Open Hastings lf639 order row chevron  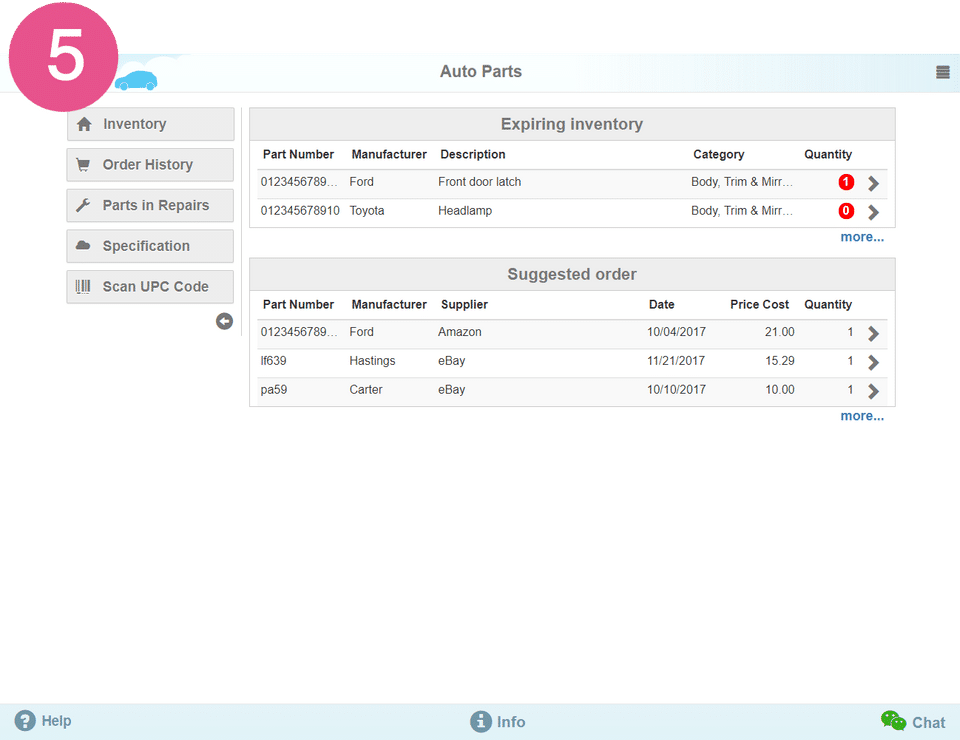click(874, 362)
